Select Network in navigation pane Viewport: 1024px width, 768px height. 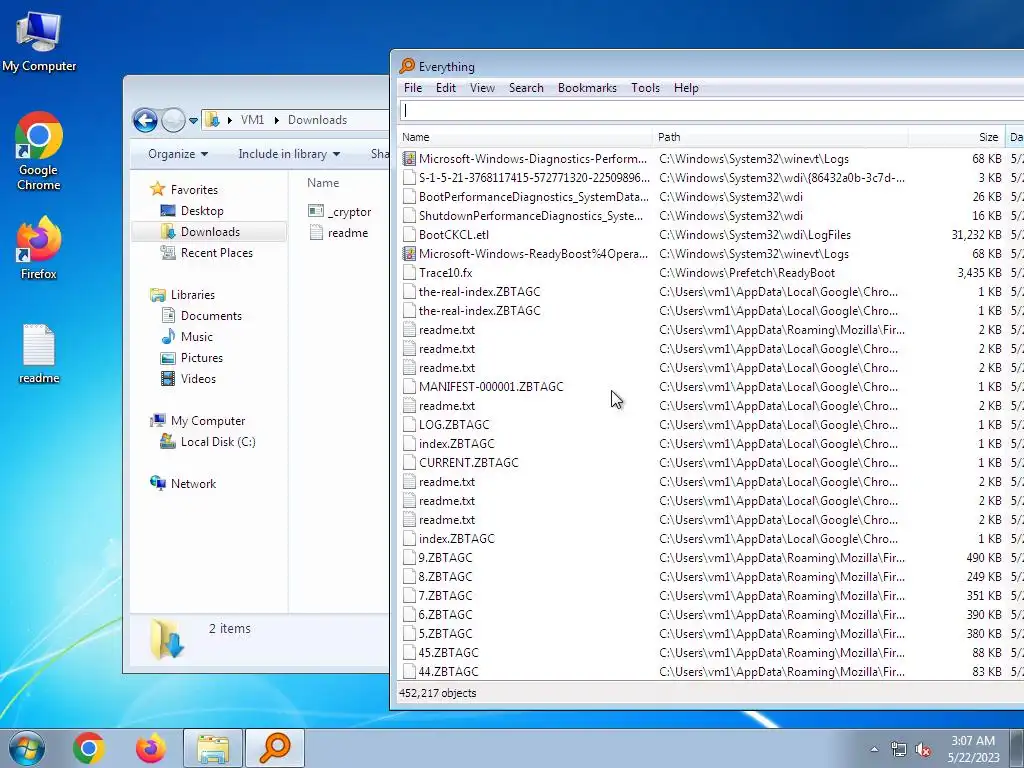coord(183,484)
